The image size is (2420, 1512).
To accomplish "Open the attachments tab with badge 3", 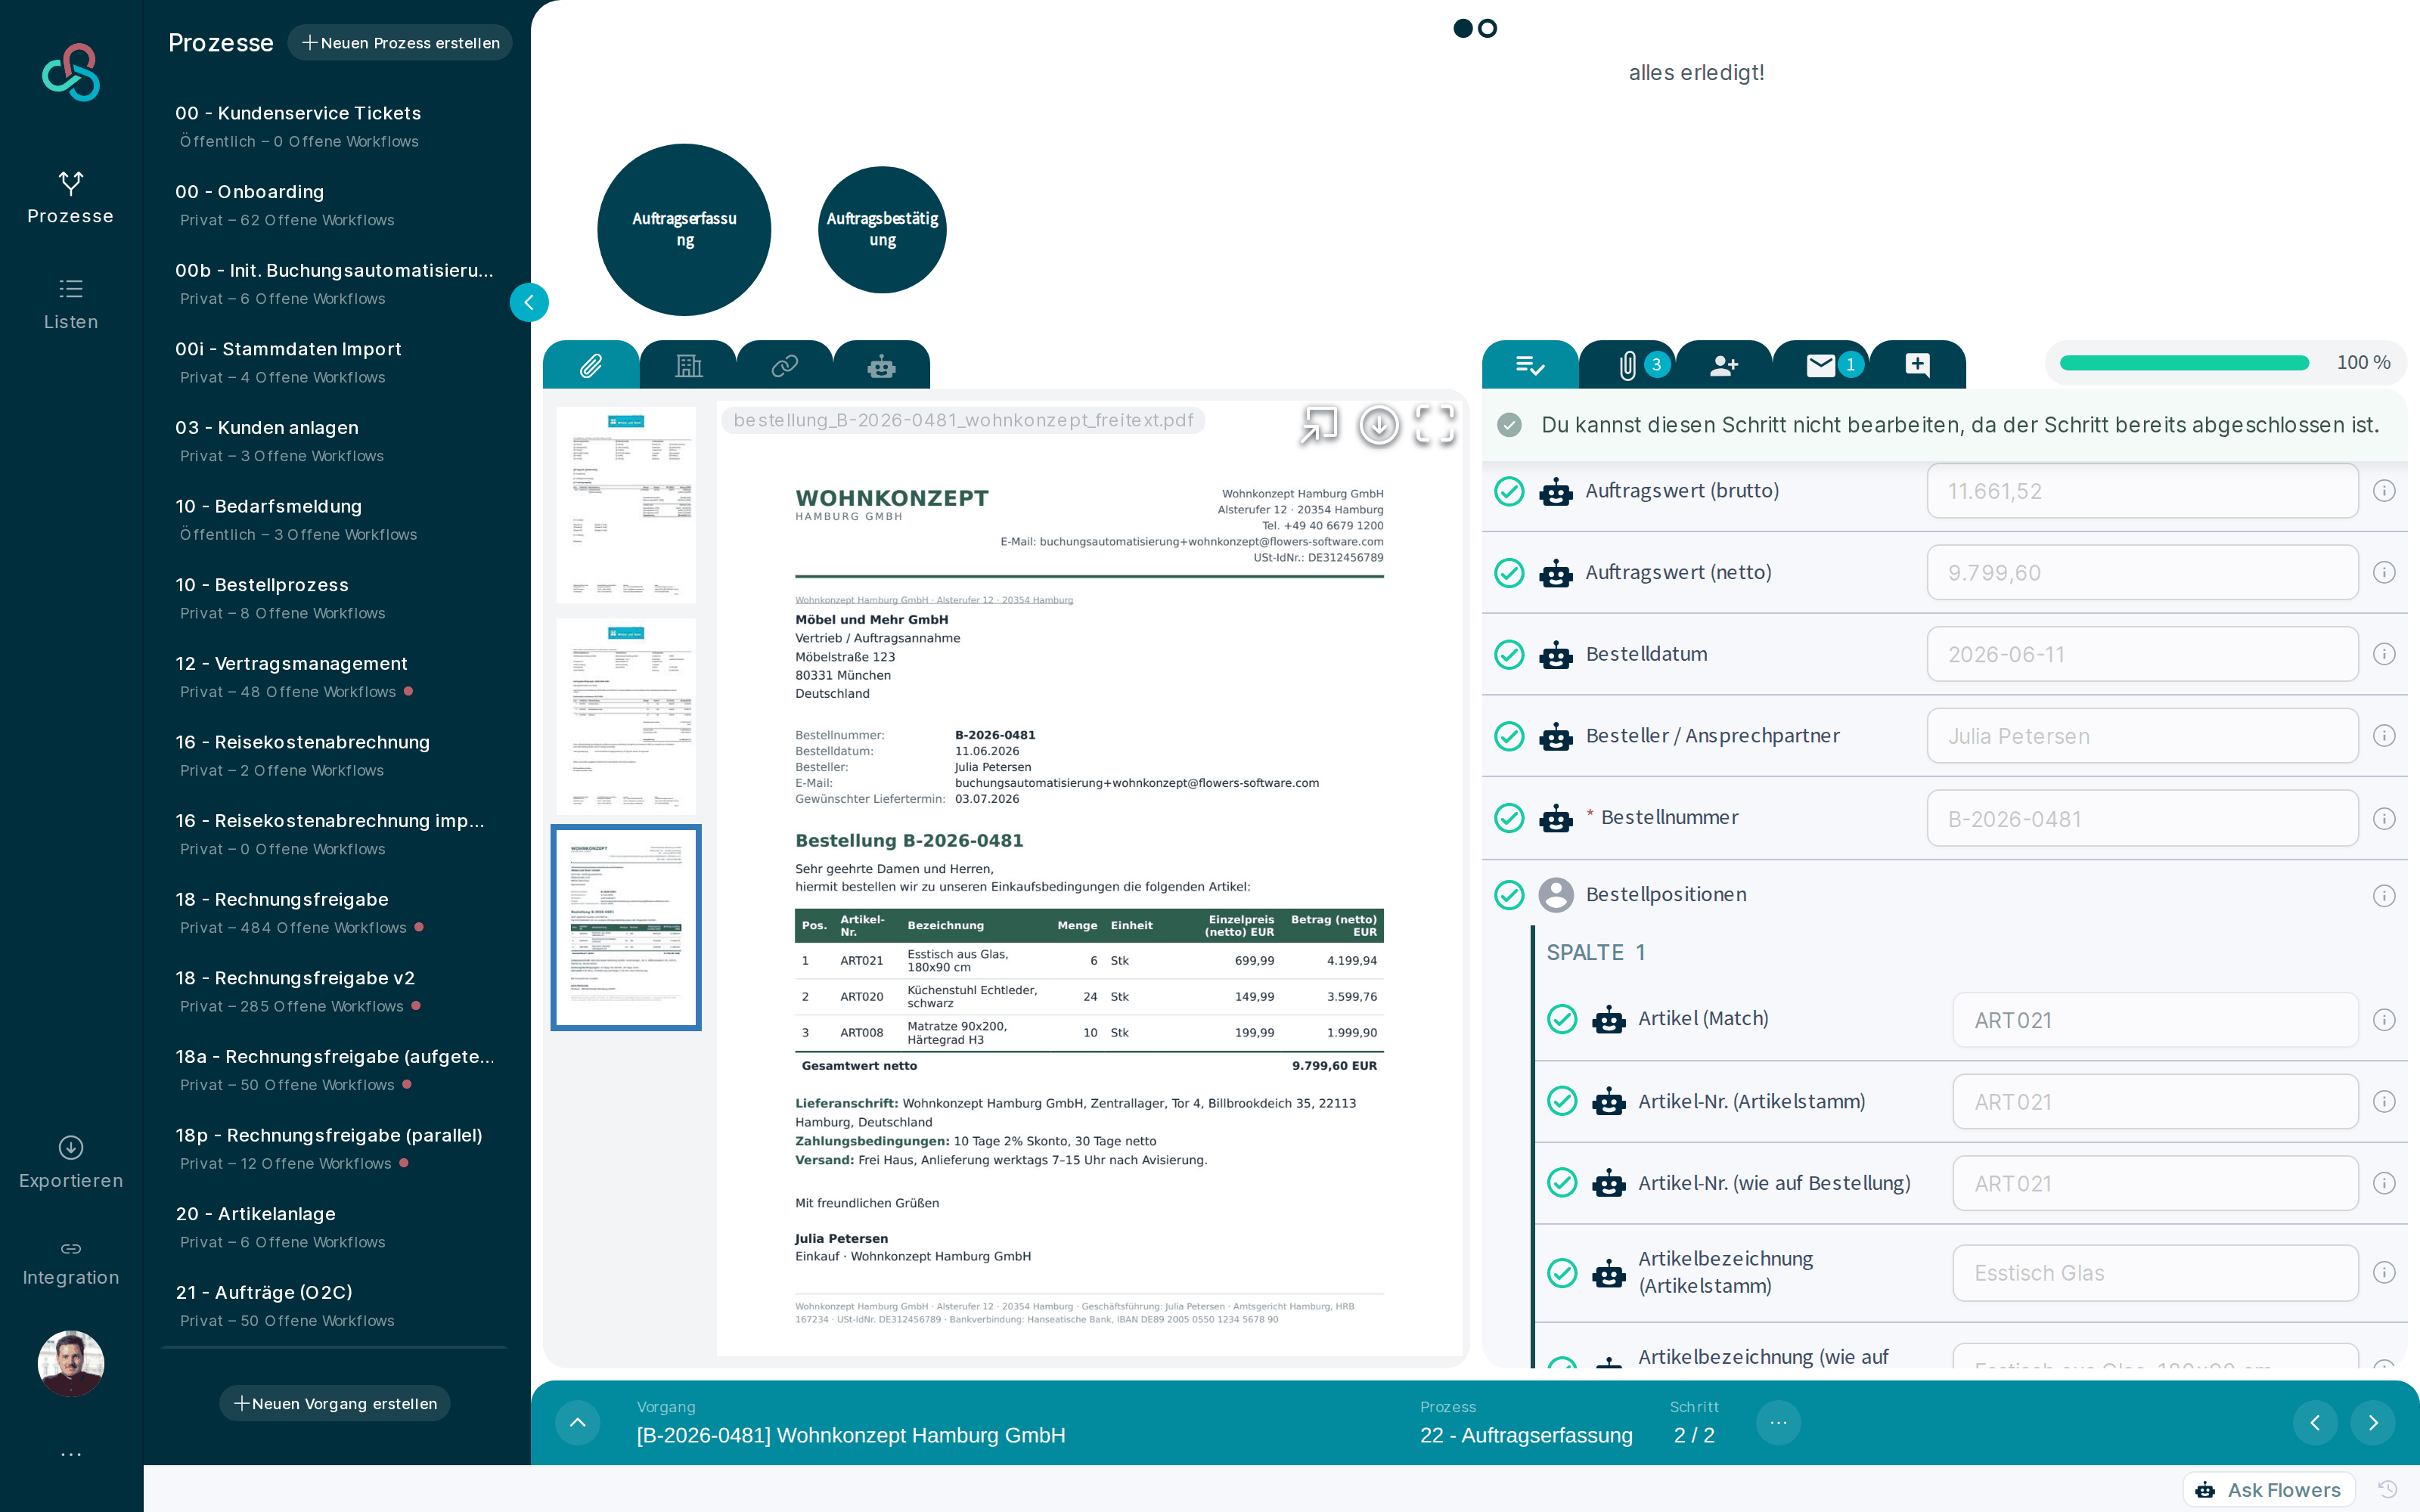I will (1627, 365).
